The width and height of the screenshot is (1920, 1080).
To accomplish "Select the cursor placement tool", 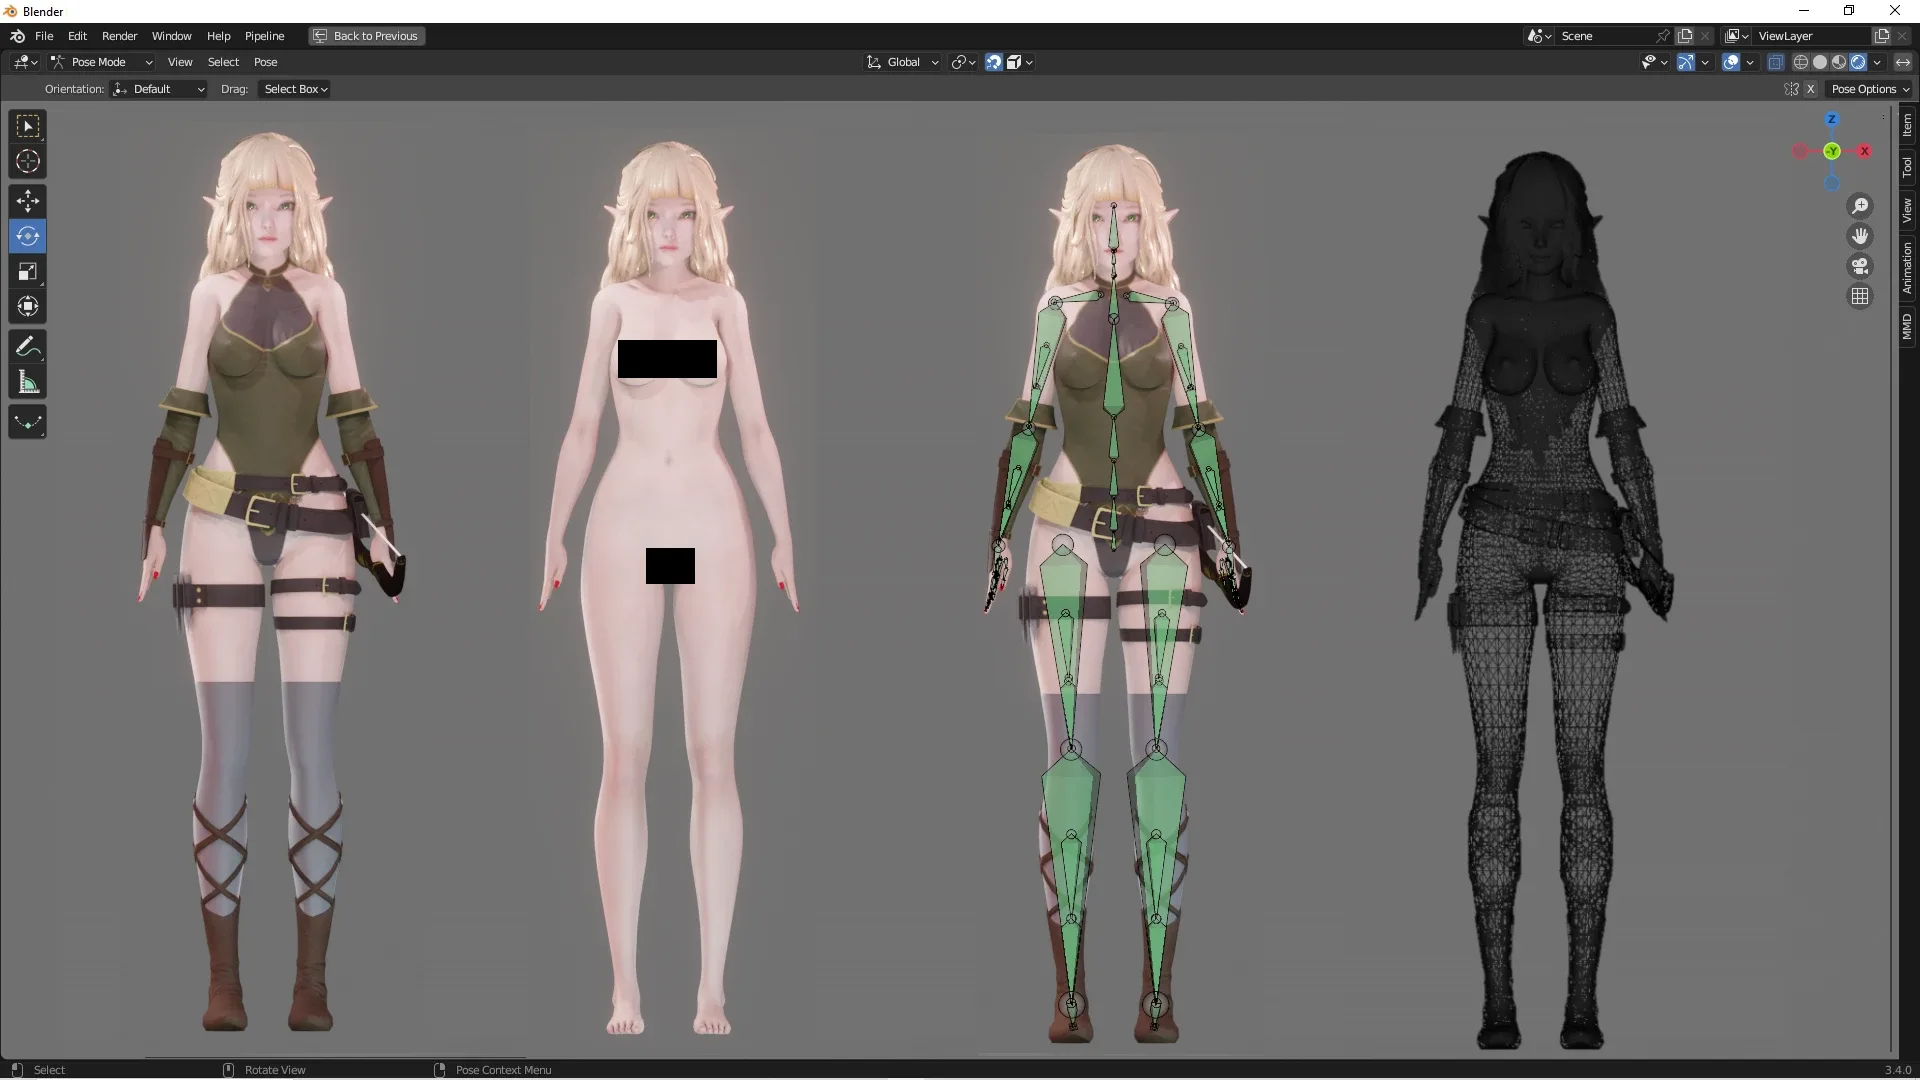I will [x=26, y=161].
